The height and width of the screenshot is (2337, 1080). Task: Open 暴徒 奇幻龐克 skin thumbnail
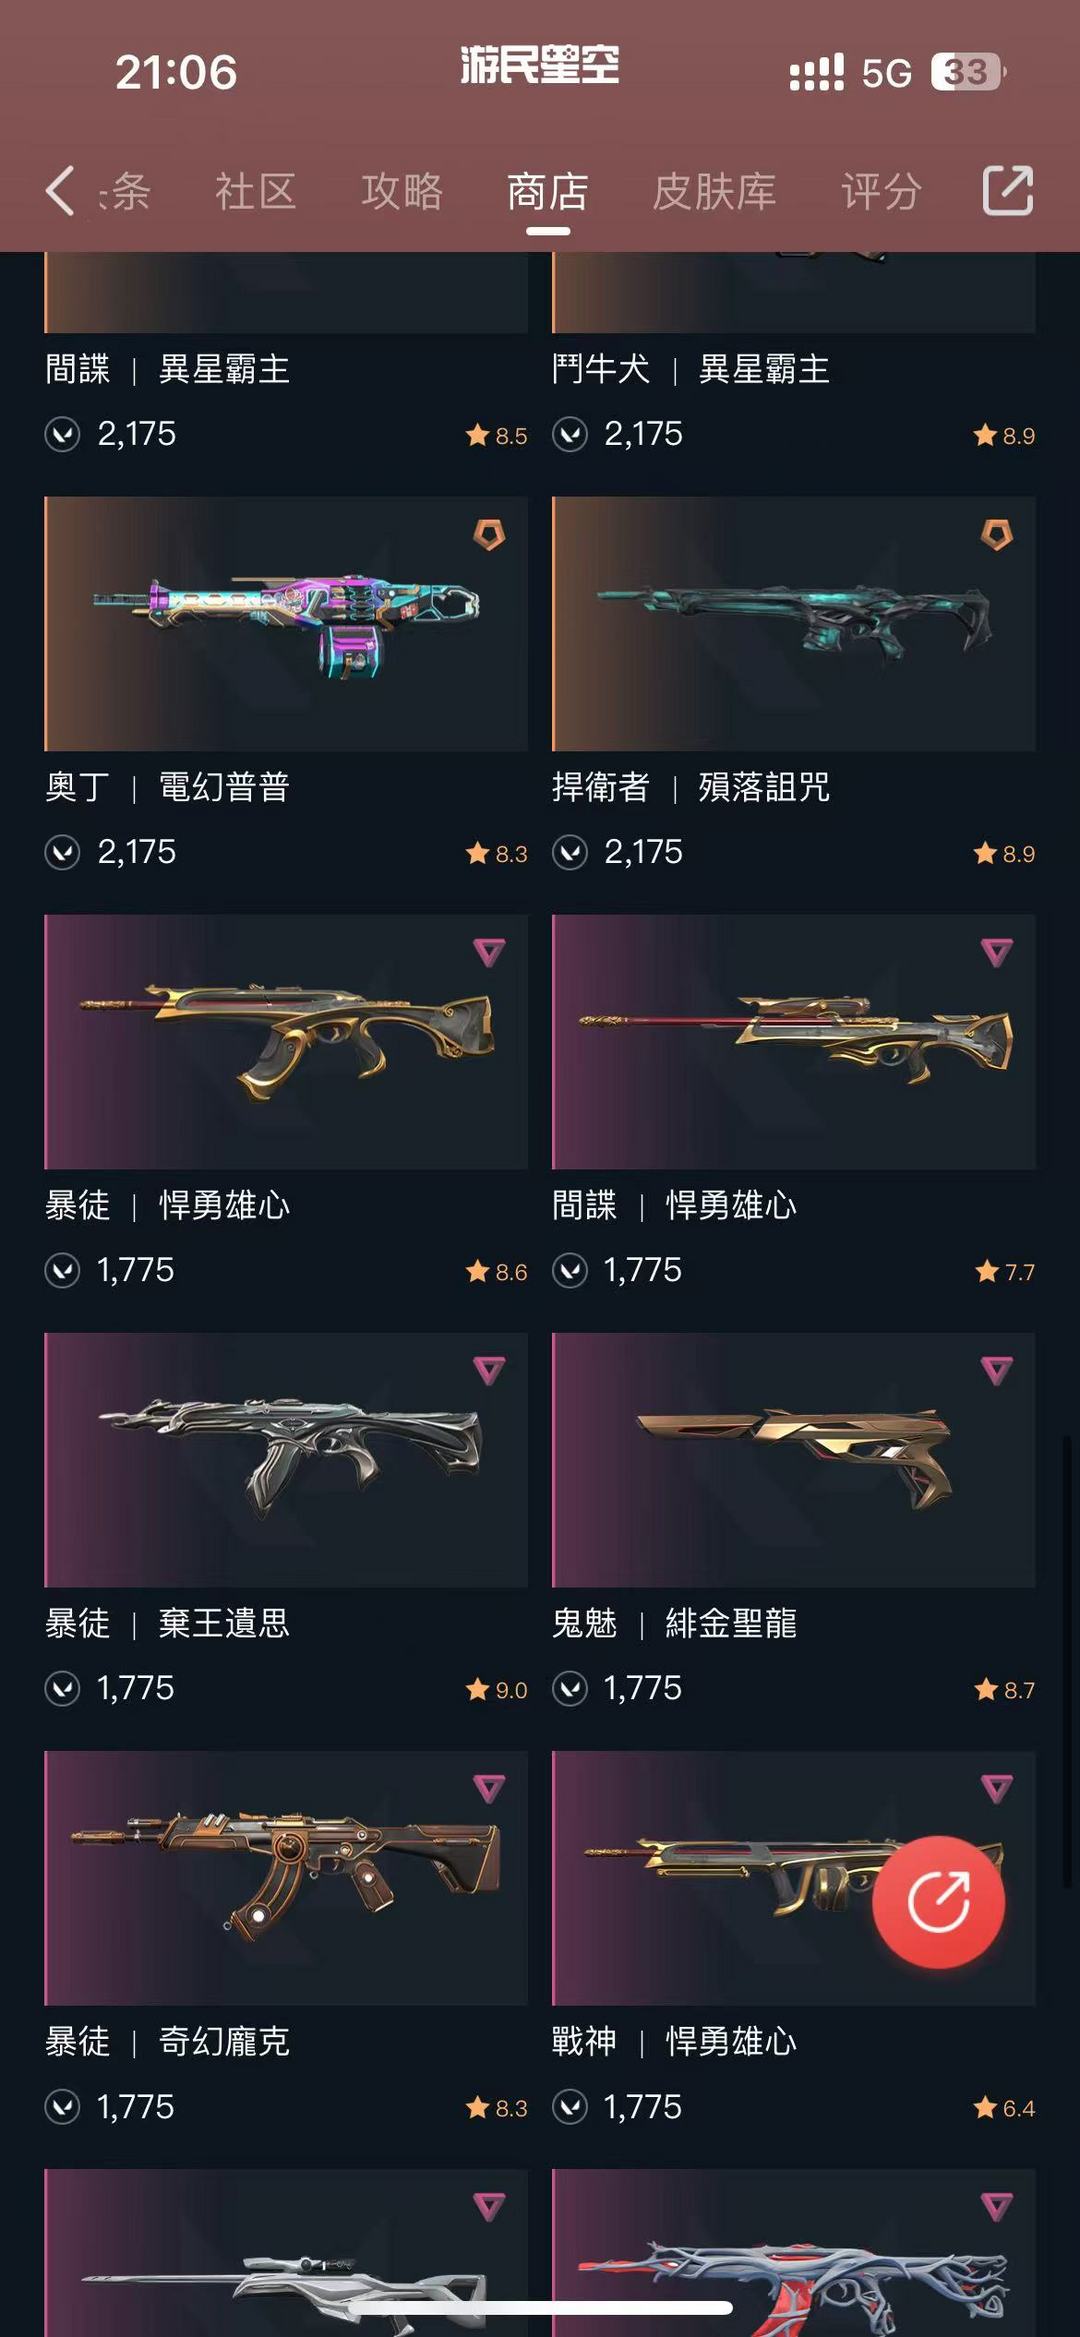coord(286,1878)
